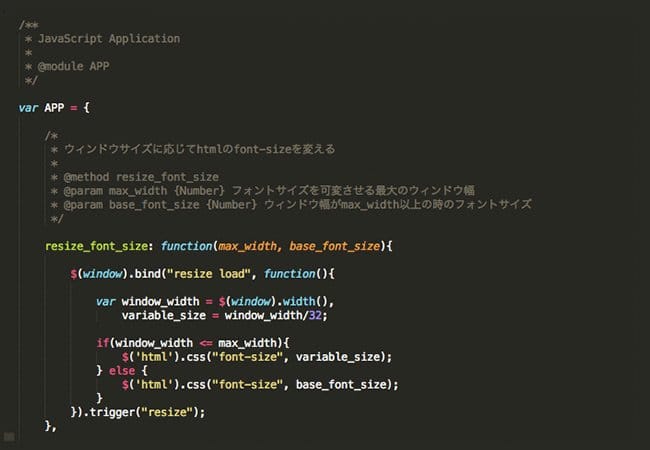Click 'base_font_size' parameter in function signature

click(x=335, y=246)
